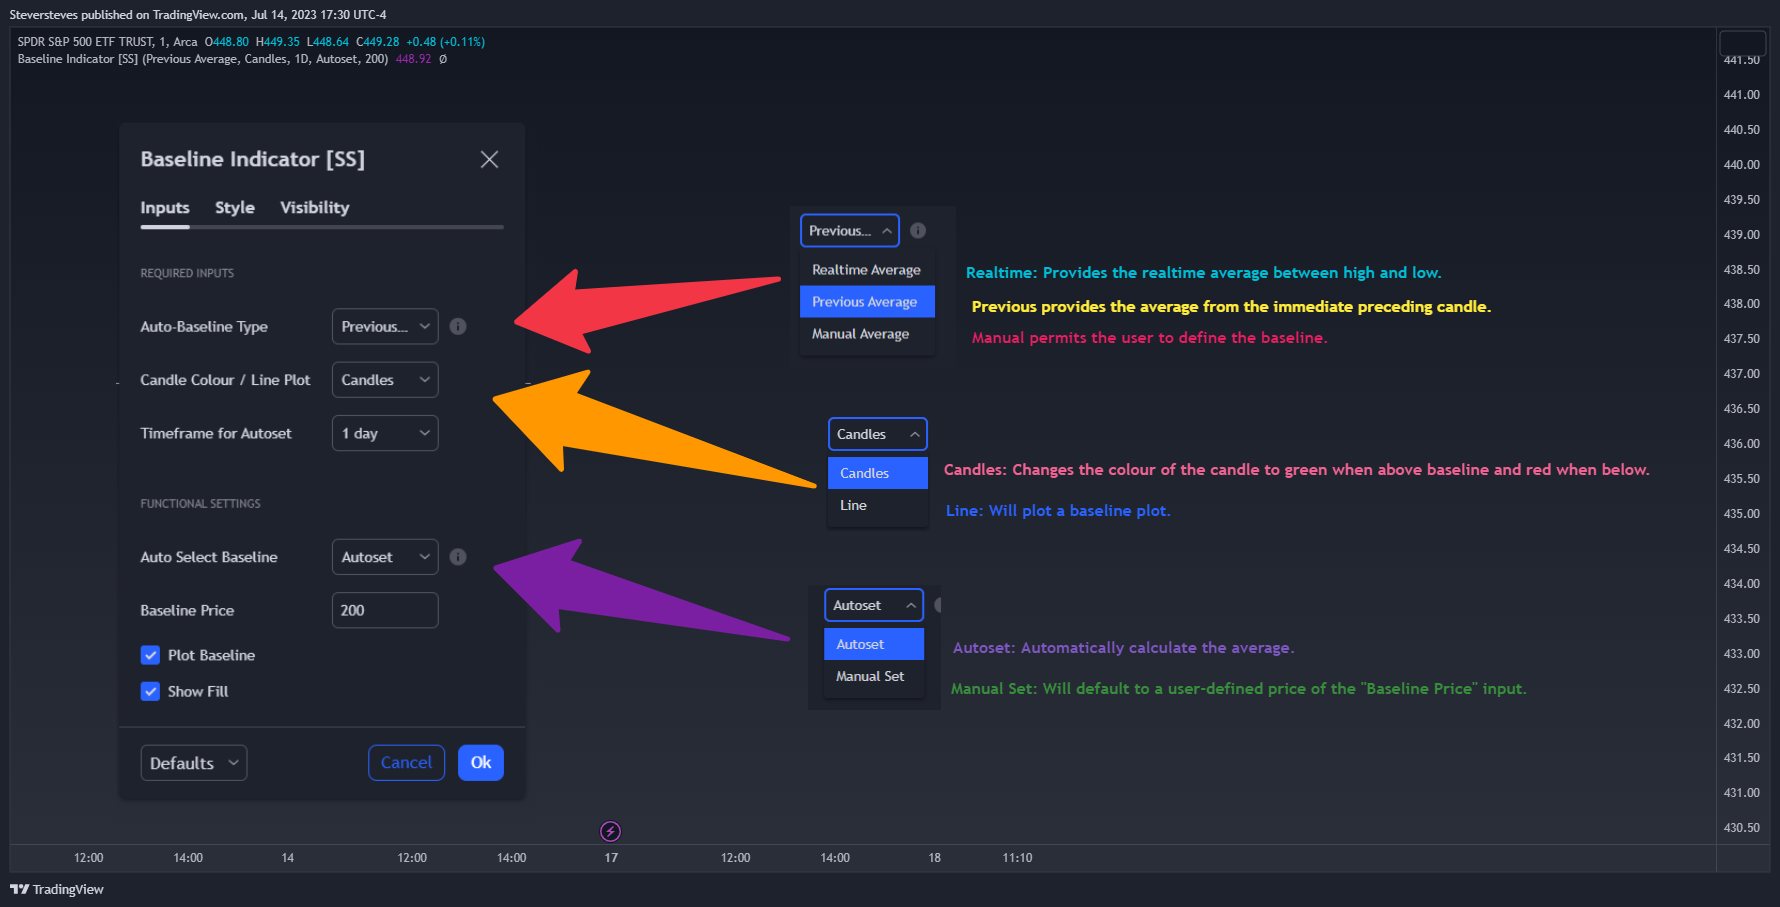Click info icon next to expanded Previous dropdown
The width and height of the screenshot is (1780, 907).
pyautogui.click(x=918, y=231)
